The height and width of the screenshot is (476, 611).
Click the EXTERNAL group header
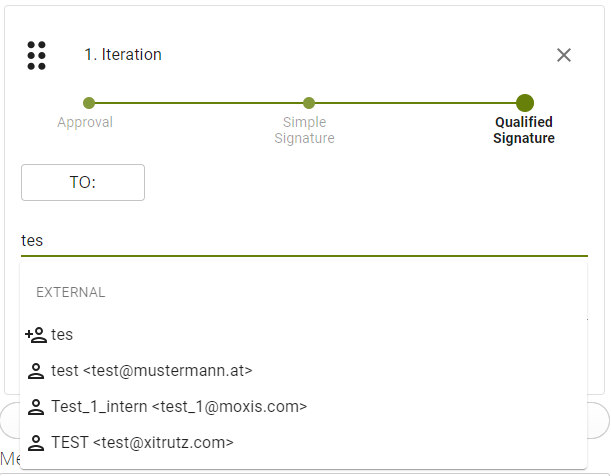[71, 293]
